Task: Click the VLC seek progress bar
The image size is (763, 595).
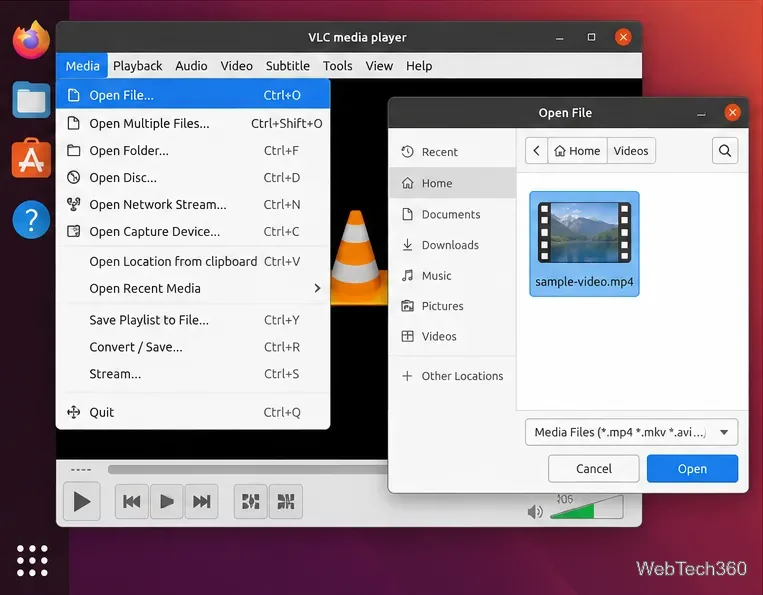Action: pos(248,469)
